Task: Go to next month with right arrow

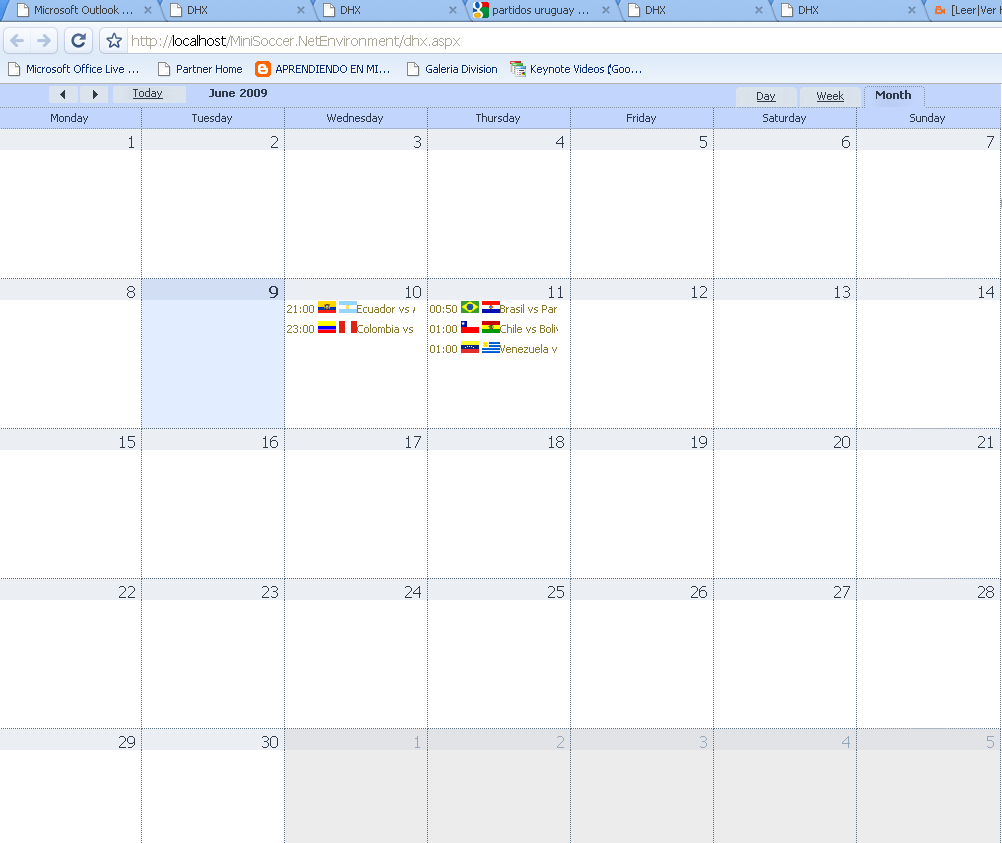Action: [95, 94]
